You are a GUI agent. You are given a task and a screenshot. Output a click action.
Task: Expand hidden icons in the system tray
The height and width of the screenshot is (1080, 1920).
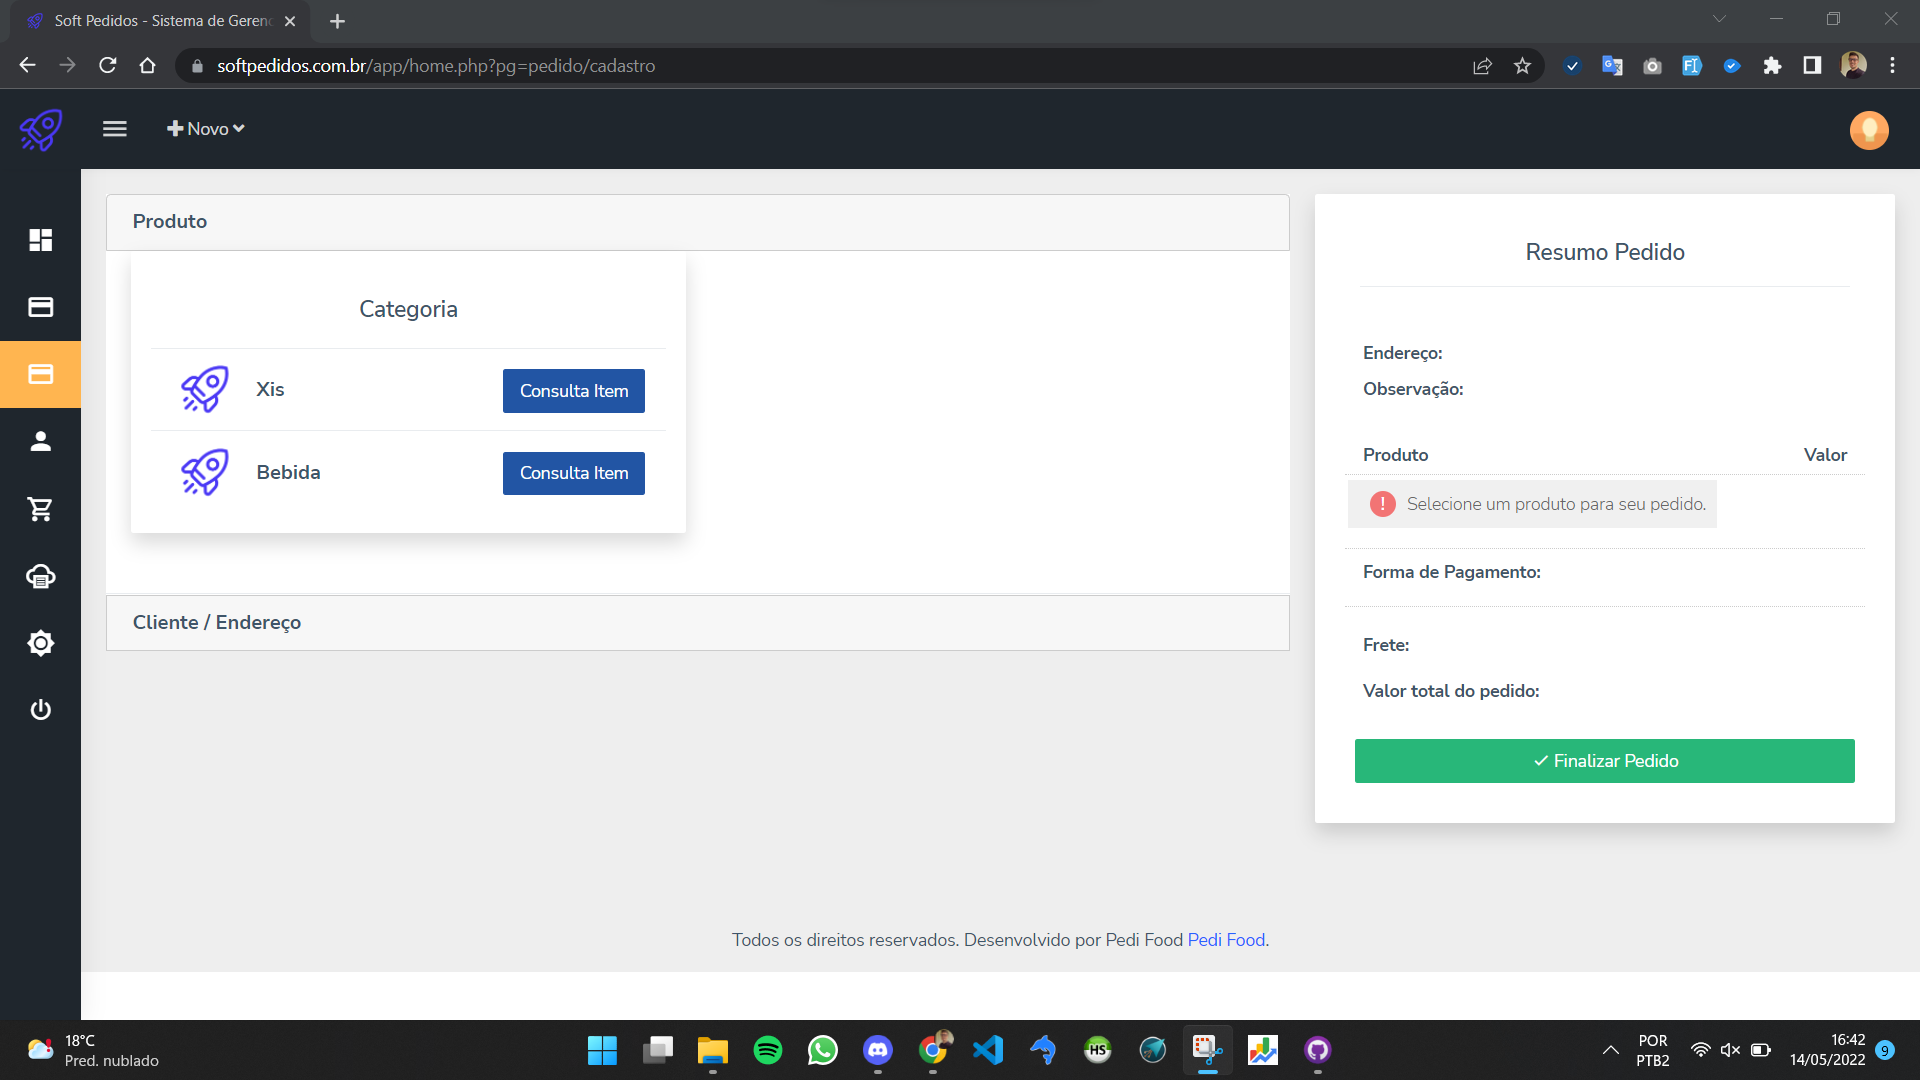point(1611,1050)
